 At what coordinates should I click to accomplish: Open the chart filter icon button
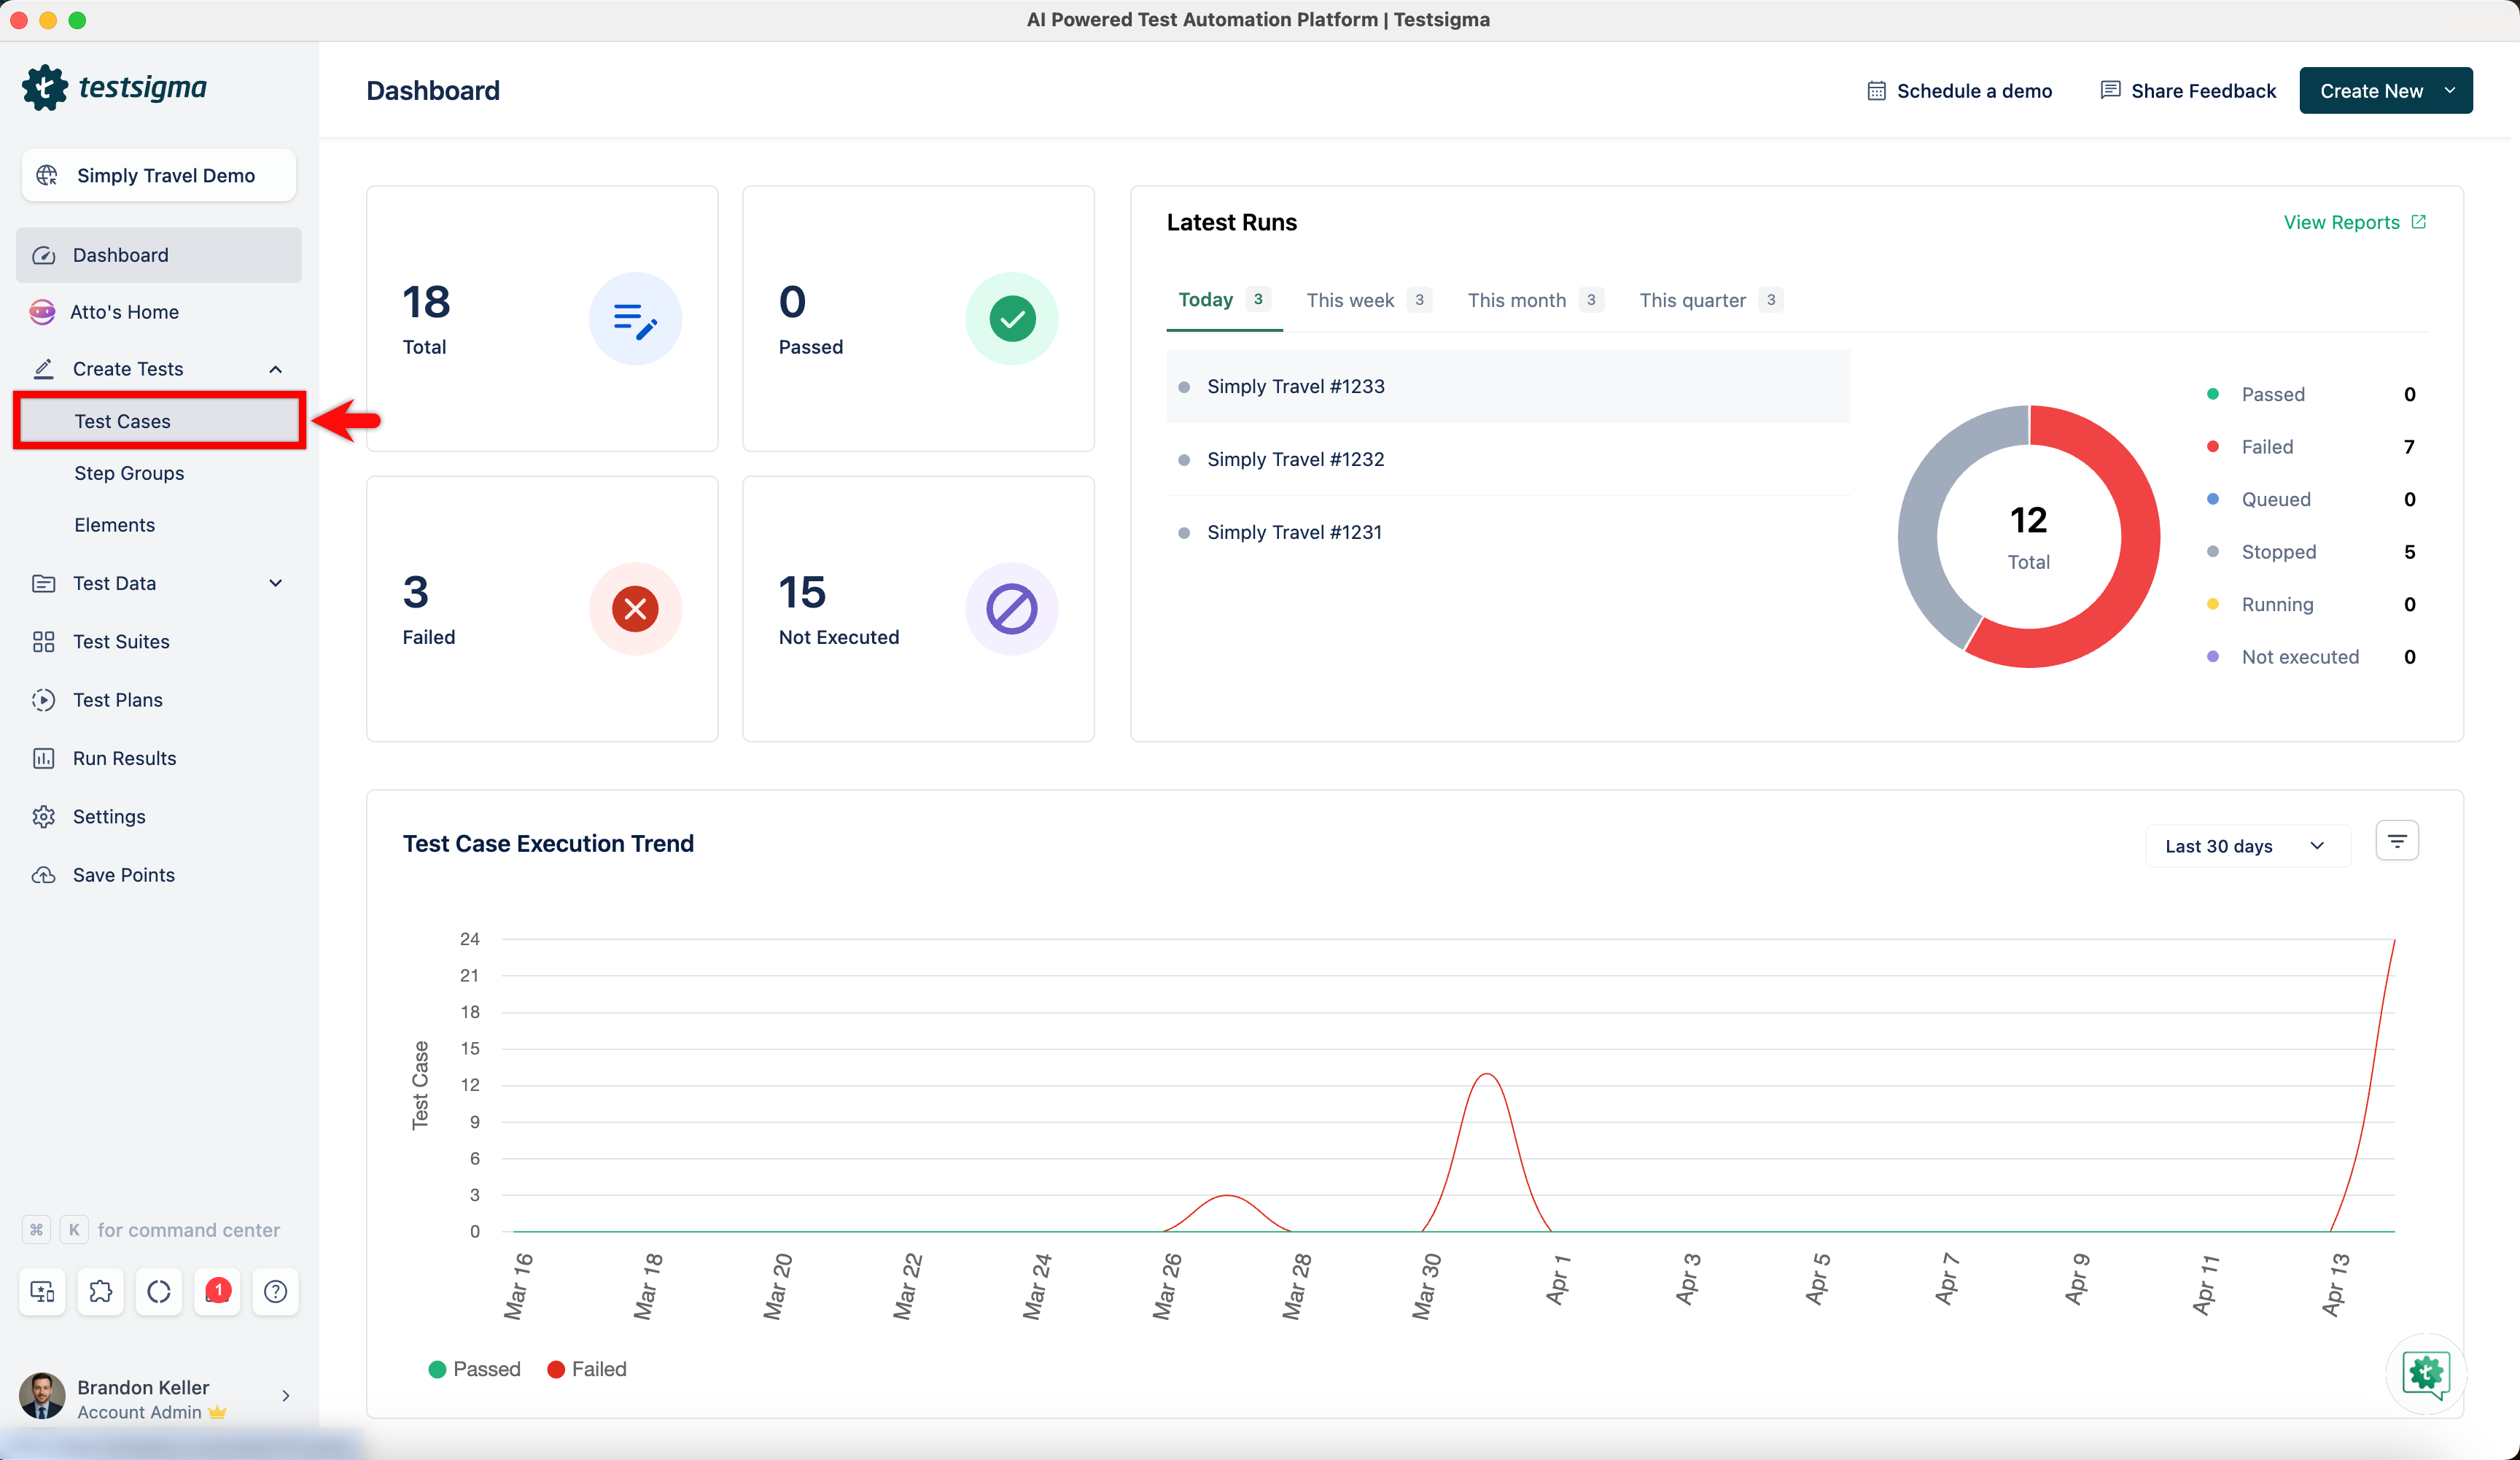pos(2396,841)
